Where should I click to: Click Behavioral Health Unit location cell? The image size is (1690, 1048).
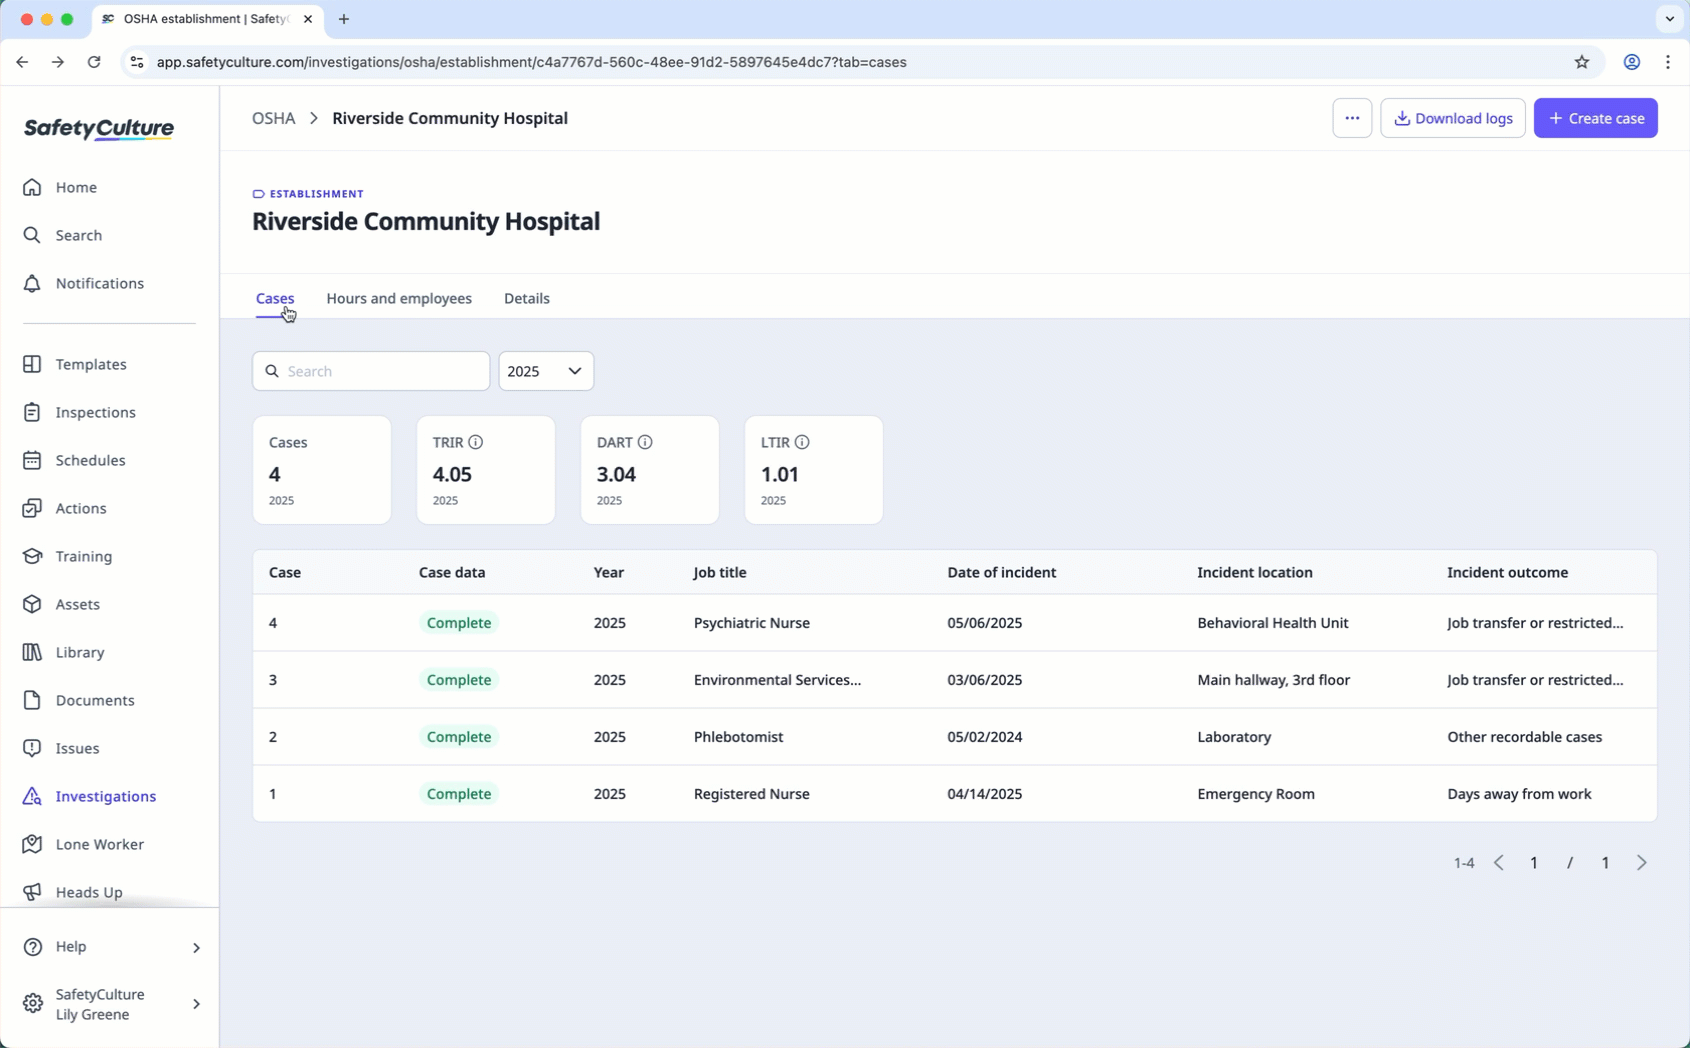[x=1273, y=623]
